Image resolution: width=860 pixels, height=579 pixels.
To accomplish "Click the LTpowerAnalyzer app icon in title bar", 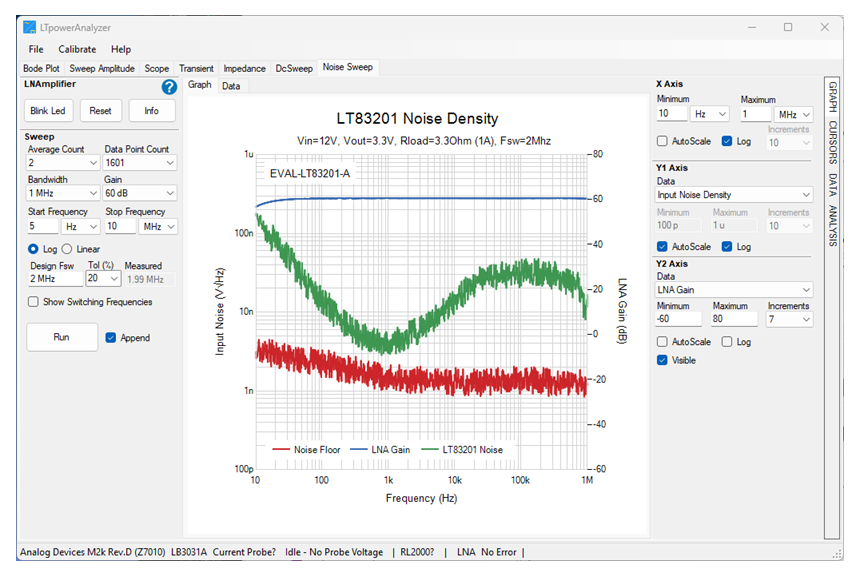I will [29, 27].
